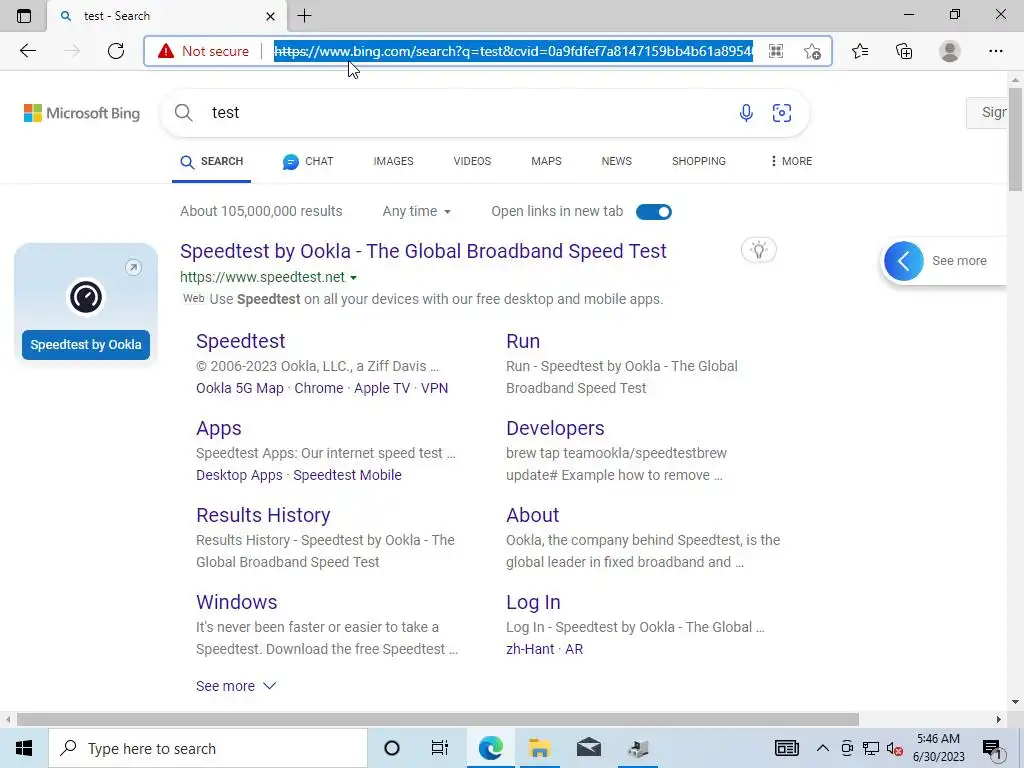Open the Favorites list icon
This screenshot has width=1024, height=768.
point(860,51)
